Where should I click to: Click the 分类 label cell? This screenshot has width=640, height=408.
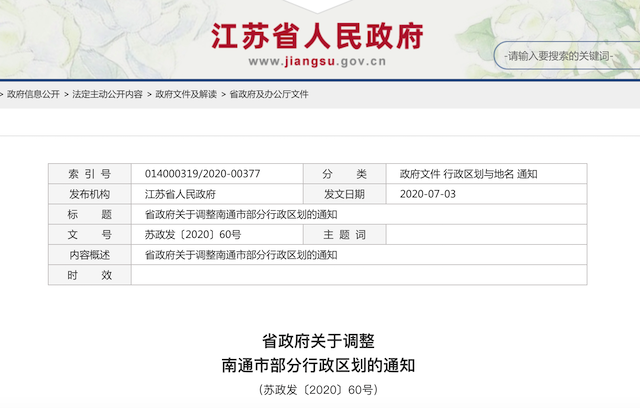[x=344, y=174]
